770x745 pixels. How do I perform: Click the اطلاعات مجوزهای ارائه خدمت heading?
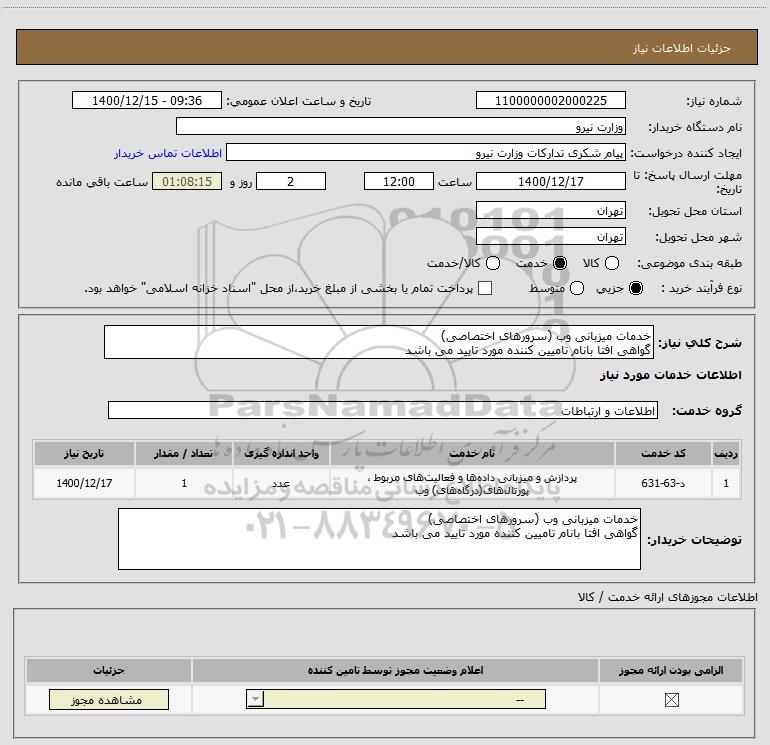(x=668, y=597)
